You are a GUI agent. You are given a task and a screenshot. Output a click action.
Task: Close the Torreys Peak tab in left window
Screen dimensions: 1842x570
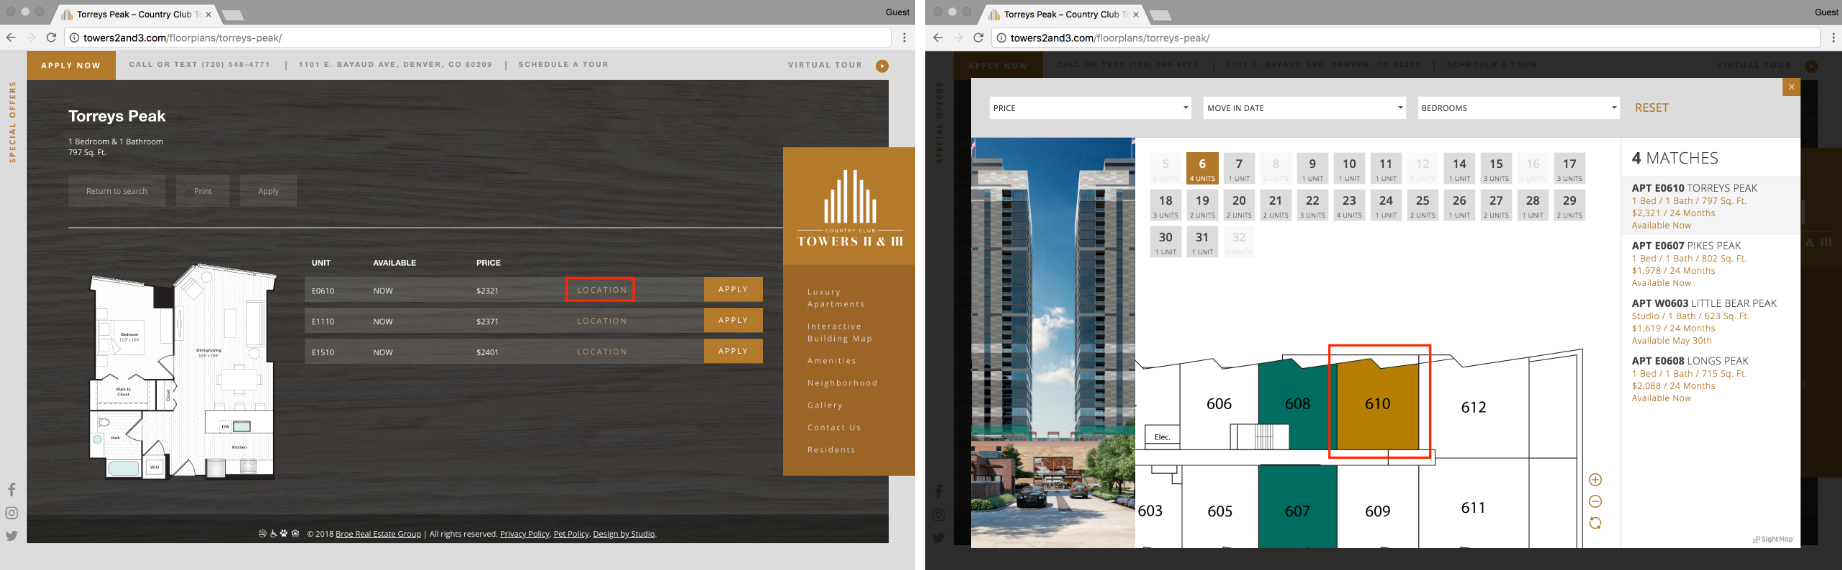click(x=208, y=15)
